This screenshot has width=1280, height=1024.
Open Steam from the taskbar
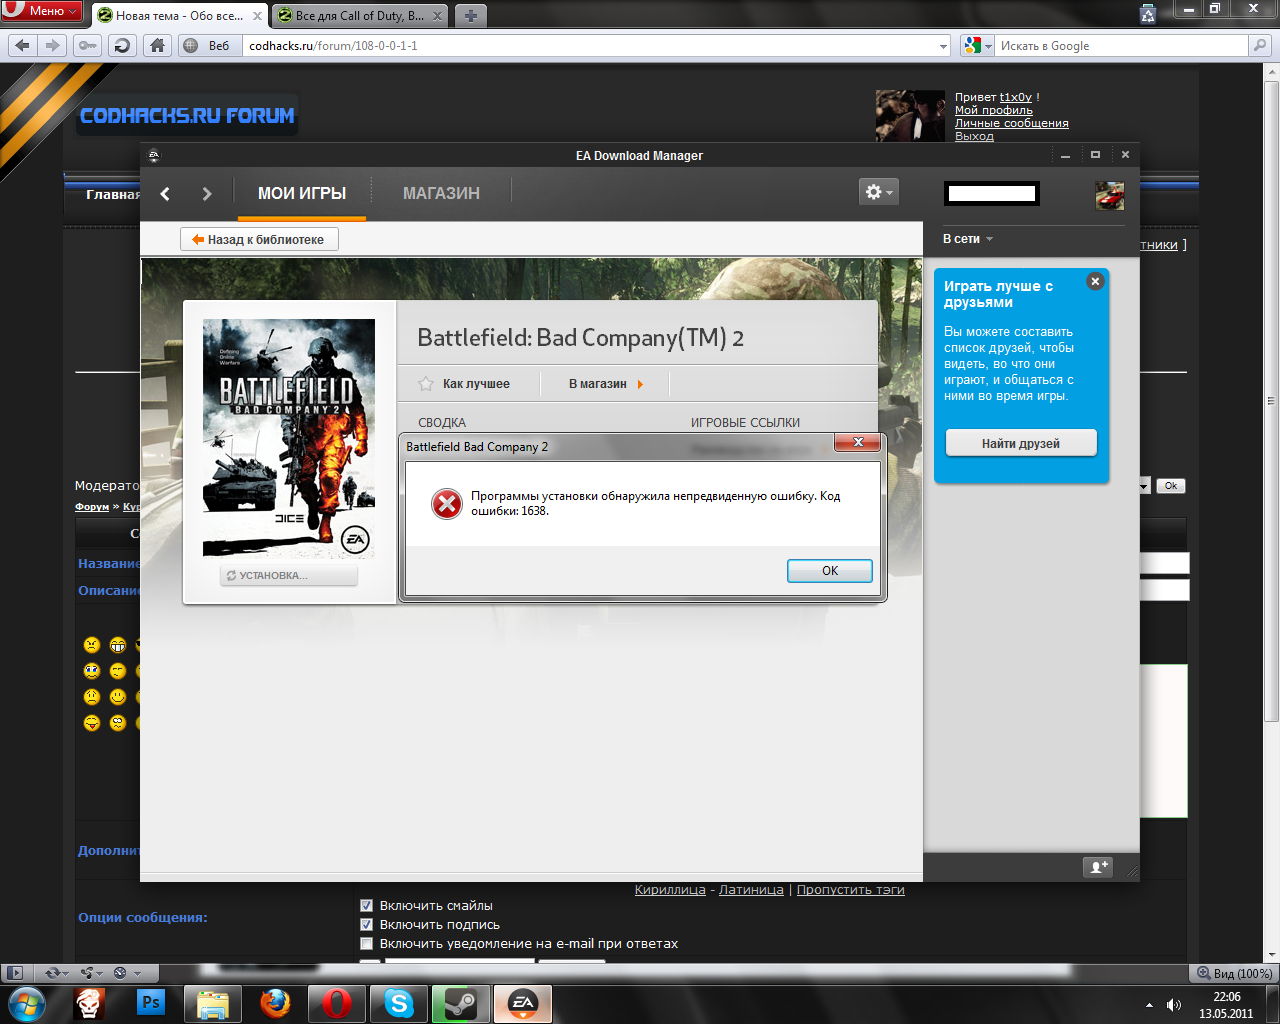point(460,1004)
